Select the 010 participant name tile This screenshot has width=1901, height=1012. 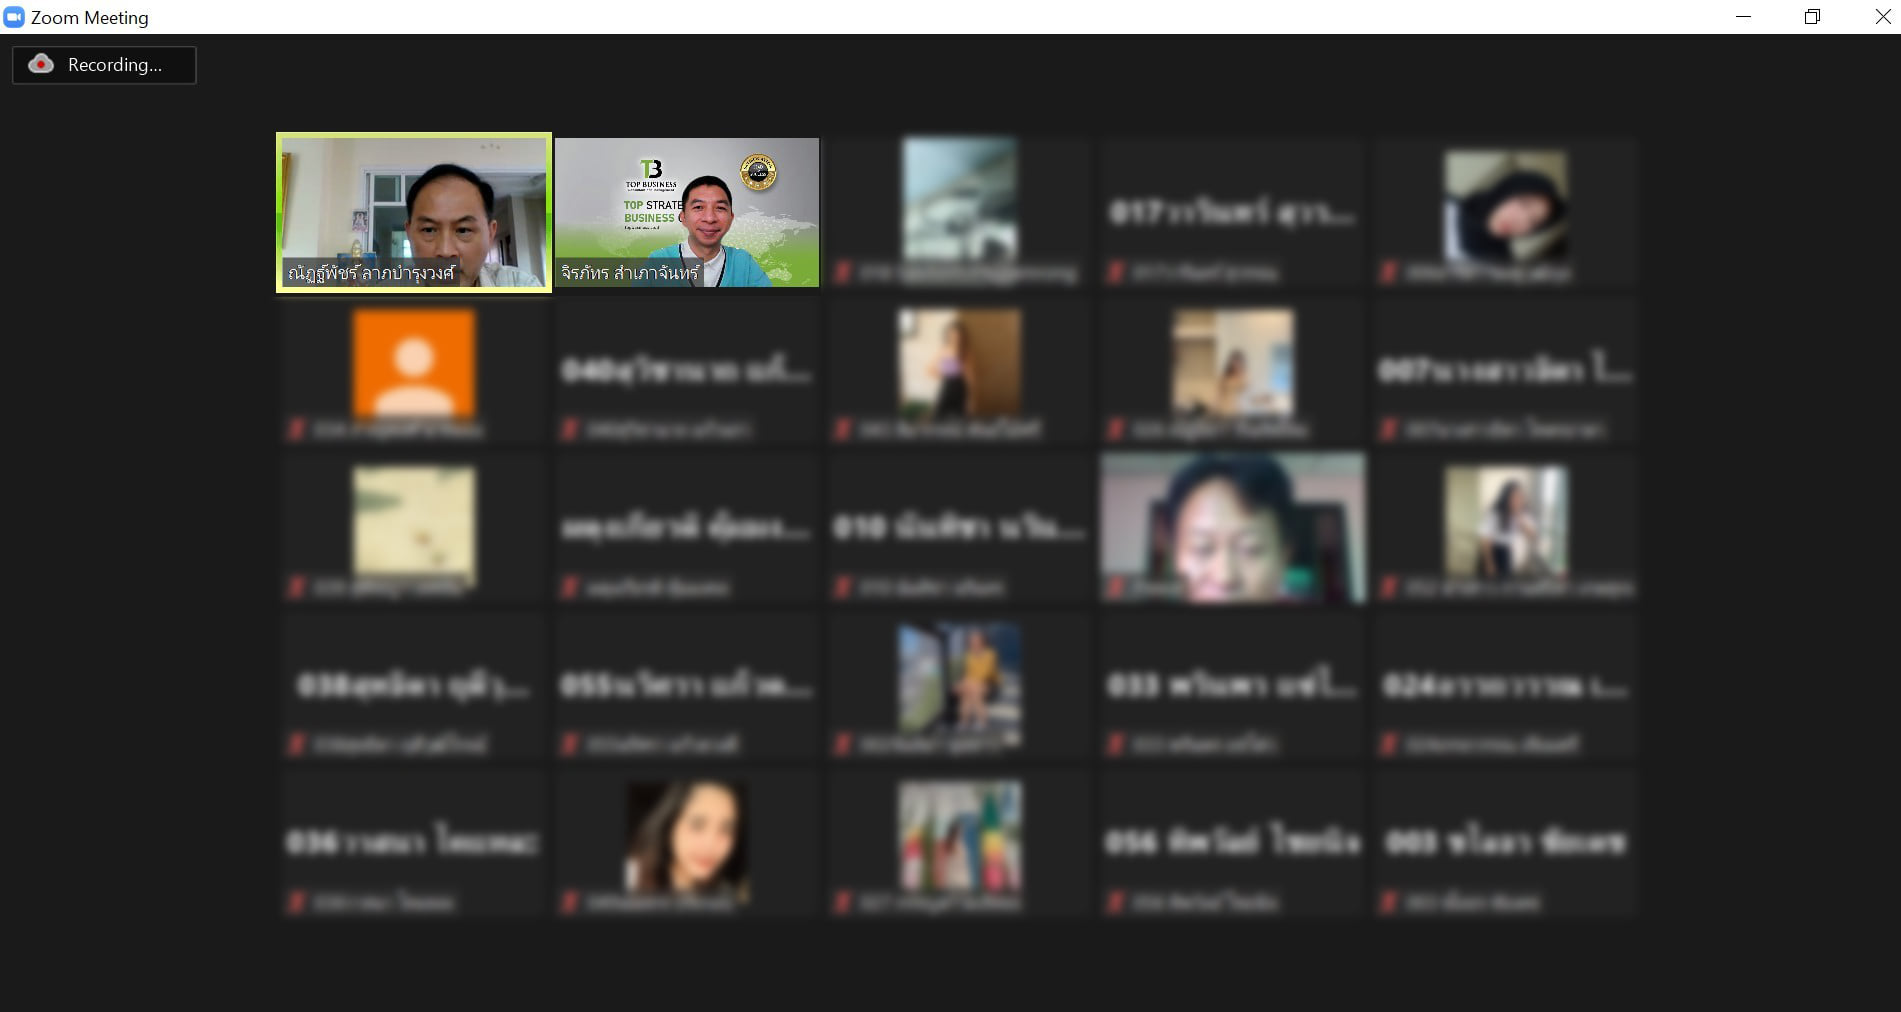click(x=960, y=528)
